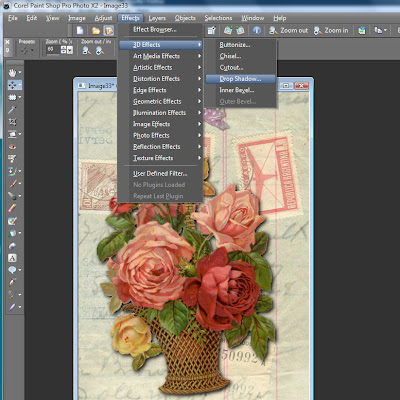Screen dimensions: 400x400
Task: Select the Text tool
Action: (12, 258)
